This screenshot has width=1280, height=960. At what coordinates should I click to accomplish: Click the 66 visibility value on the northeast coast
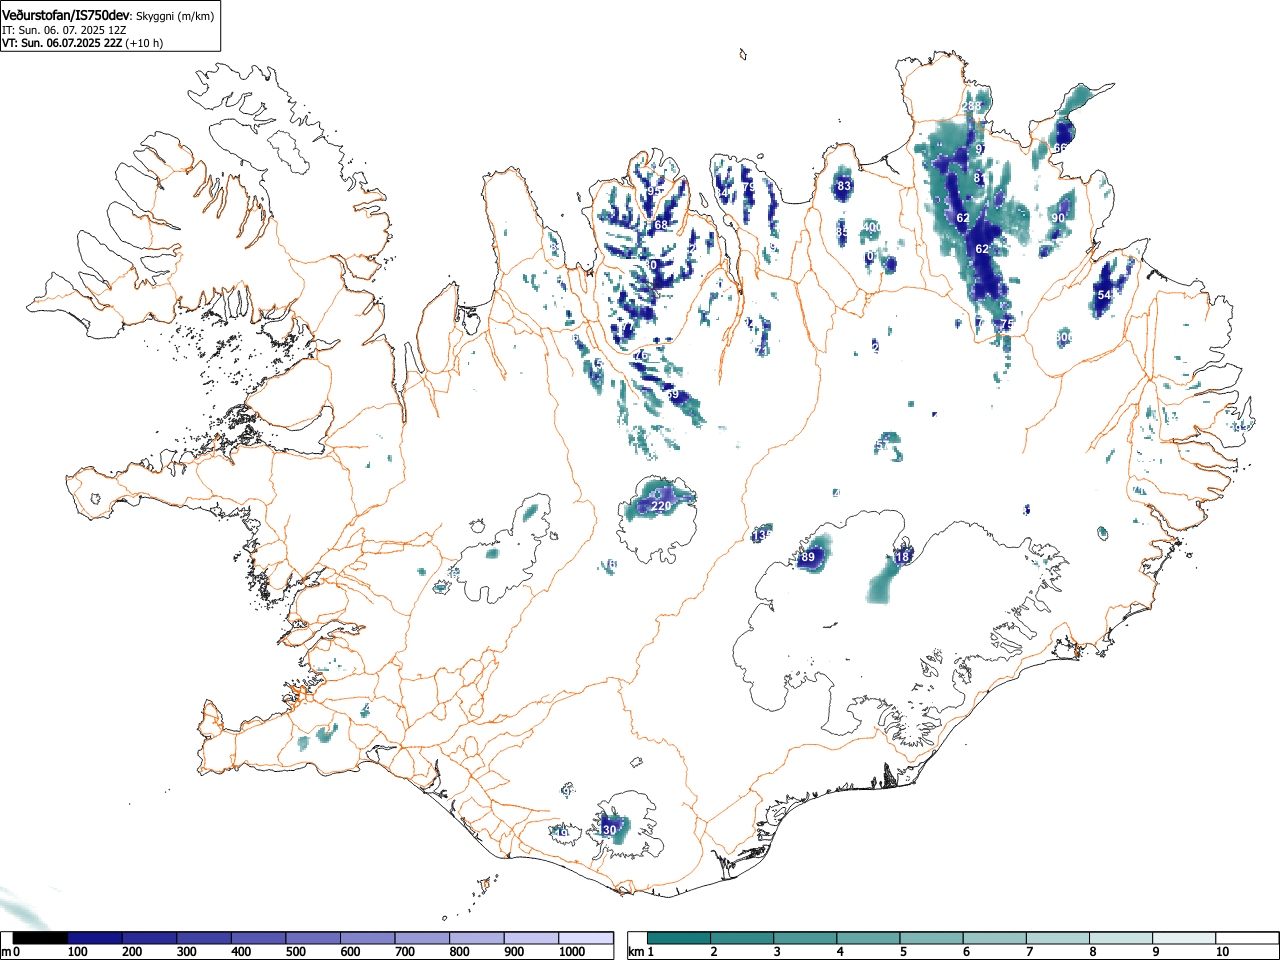1060,148
